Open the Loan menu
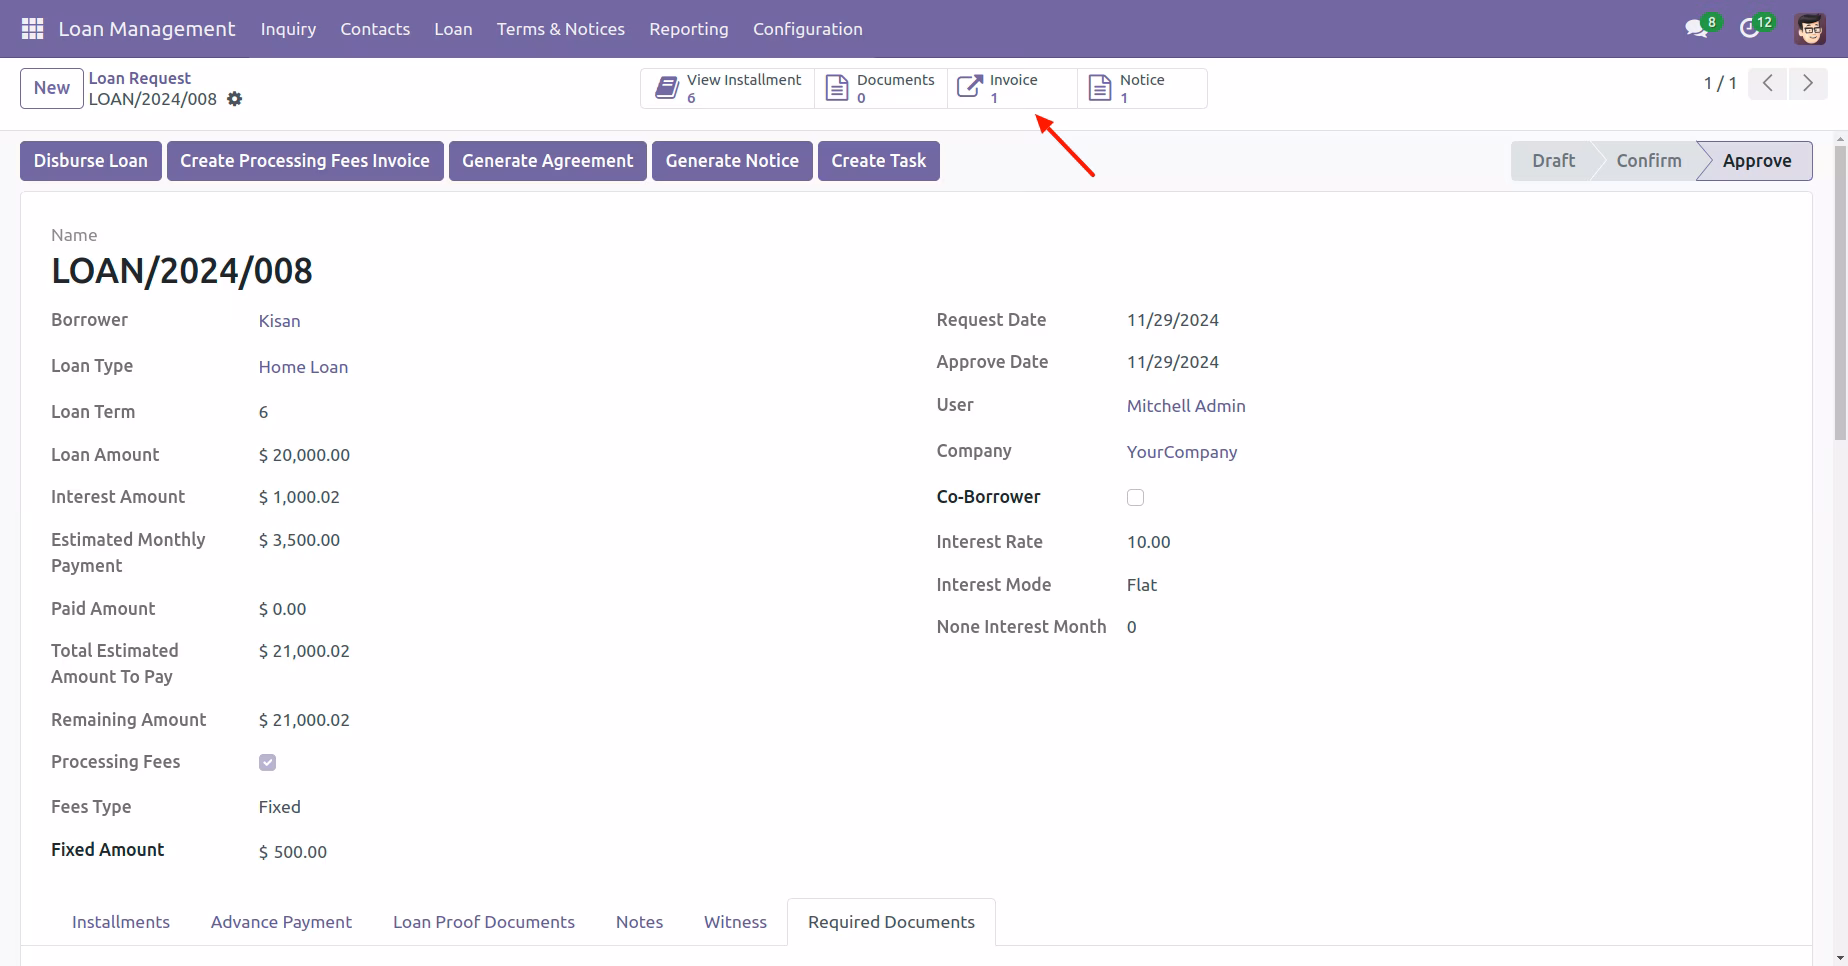This screenshot has height=966, width=1848. (453, 29)
